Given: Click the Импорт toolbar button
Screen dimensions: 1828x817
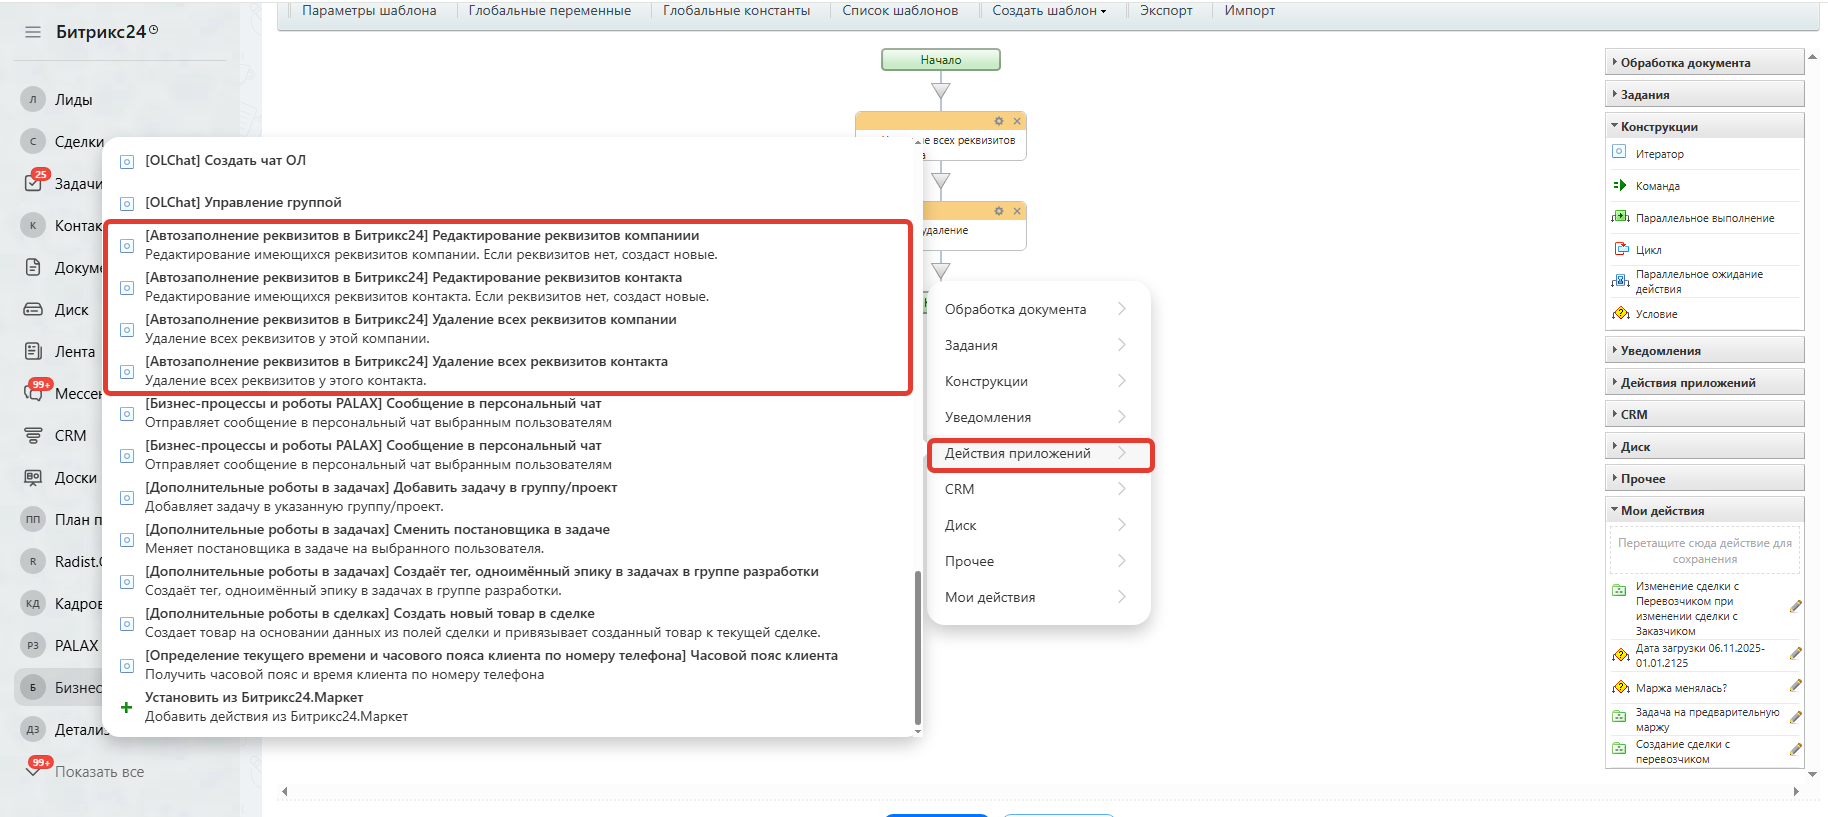Looking at the screenshot, I should point(1249,11).
